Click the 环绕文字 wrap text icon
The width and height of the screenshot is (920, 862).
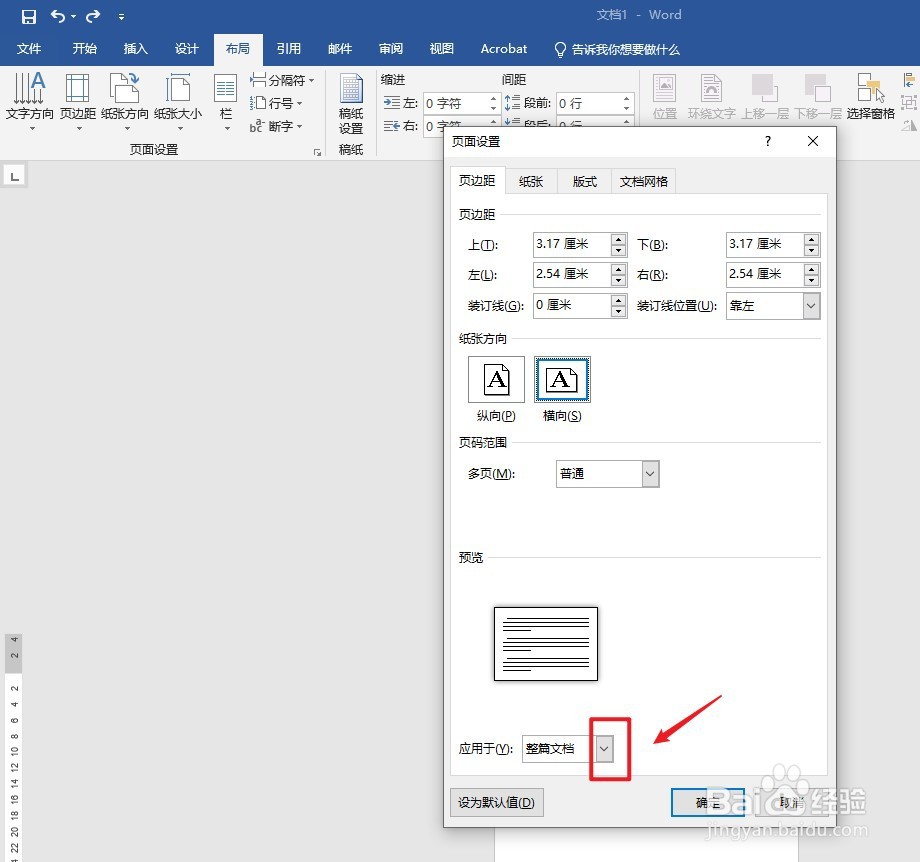[x=711, y=97]
